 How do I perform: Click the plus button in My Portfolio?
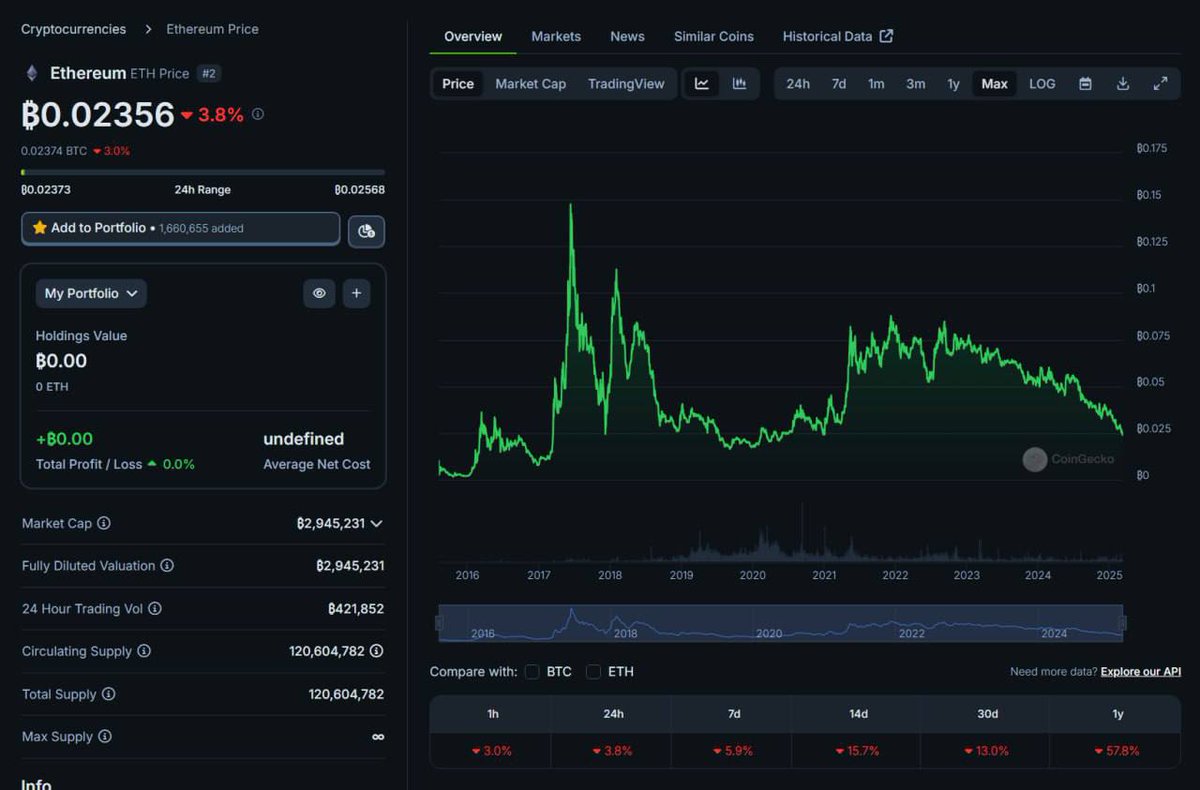[357, 293]
